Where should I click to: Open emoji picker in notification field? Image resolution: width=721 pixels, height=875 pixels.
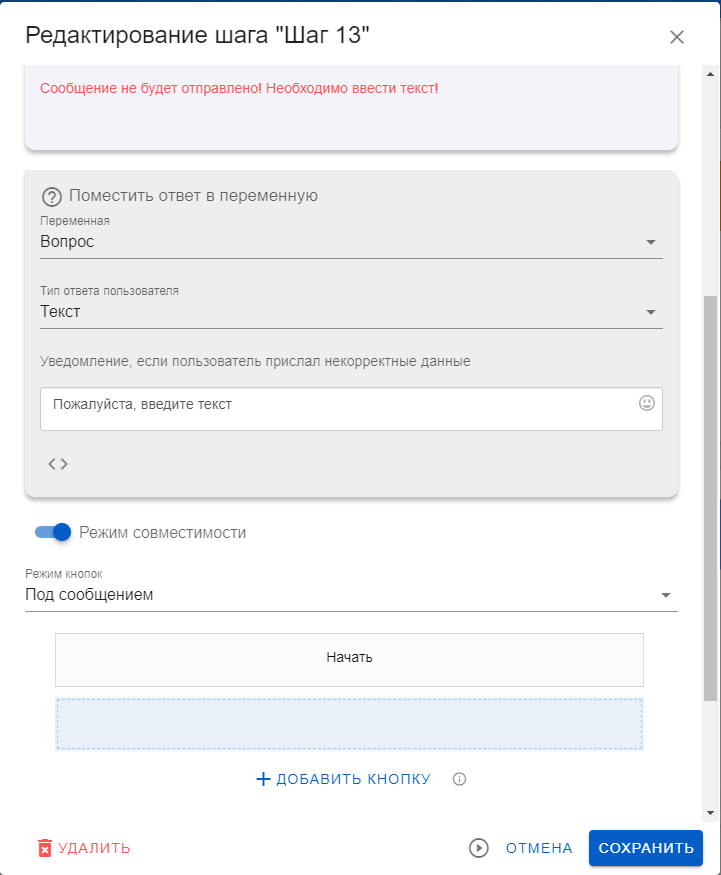pyautogui.click(x=647, y=403)
